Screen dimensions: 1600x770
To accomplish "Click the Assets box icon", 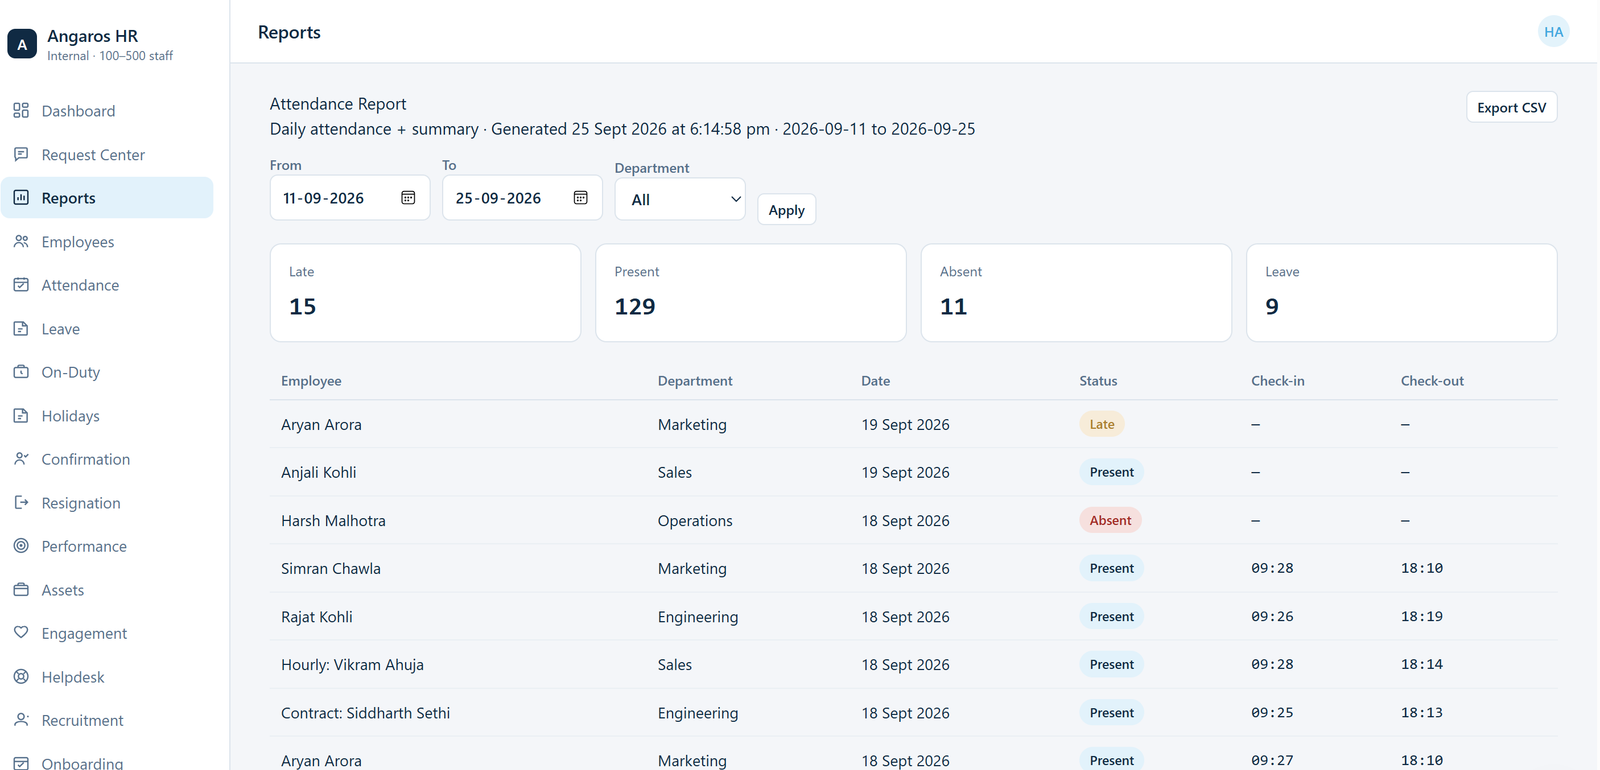I will click(x=21, y=589).
